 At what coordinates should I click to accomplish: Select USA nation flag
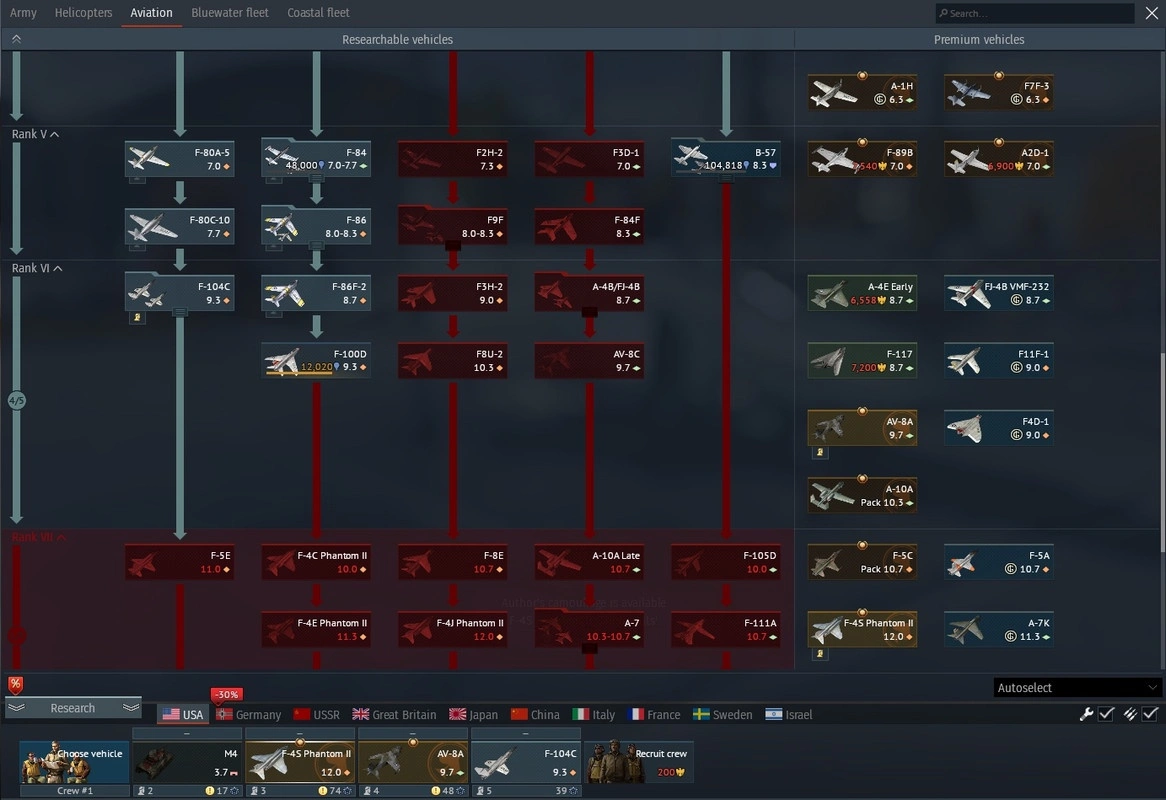coord(183,714)
